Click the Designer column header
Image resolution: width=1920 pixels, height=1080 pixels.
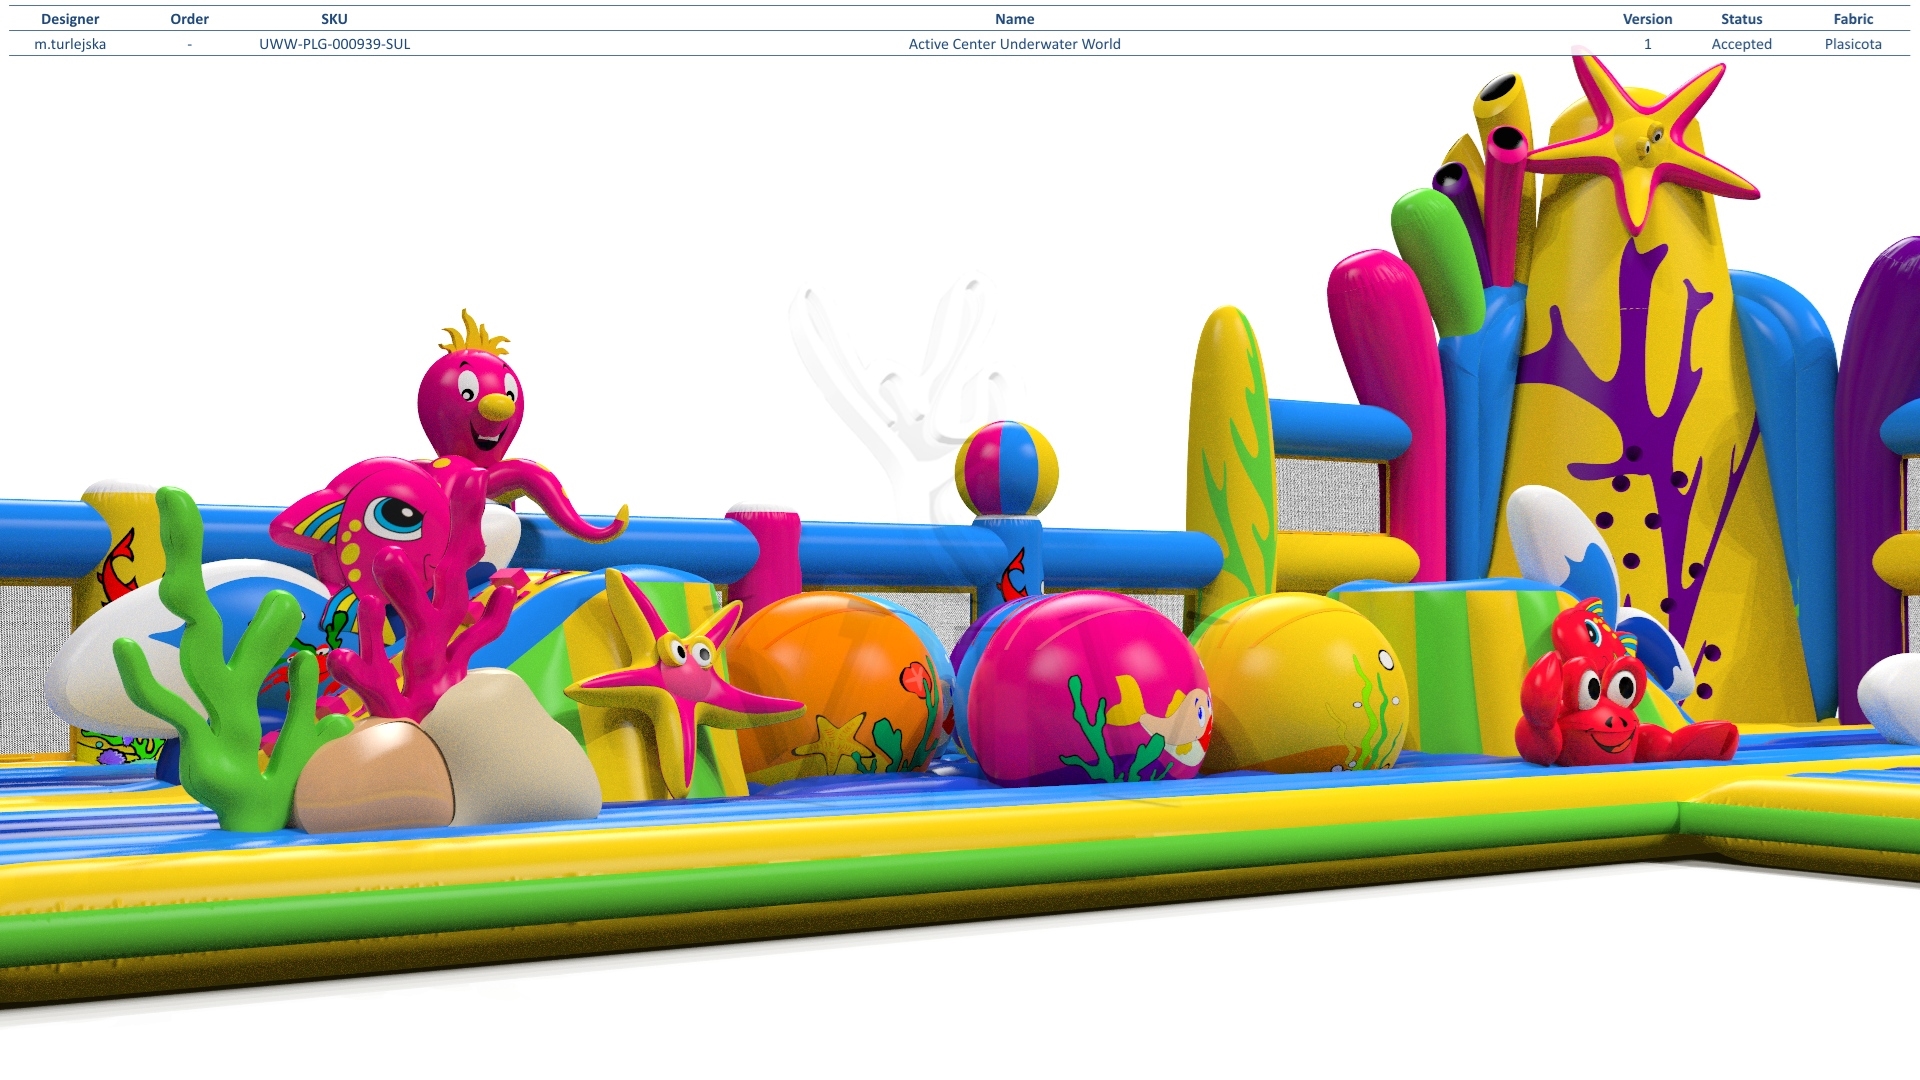(x=70, y=19)
